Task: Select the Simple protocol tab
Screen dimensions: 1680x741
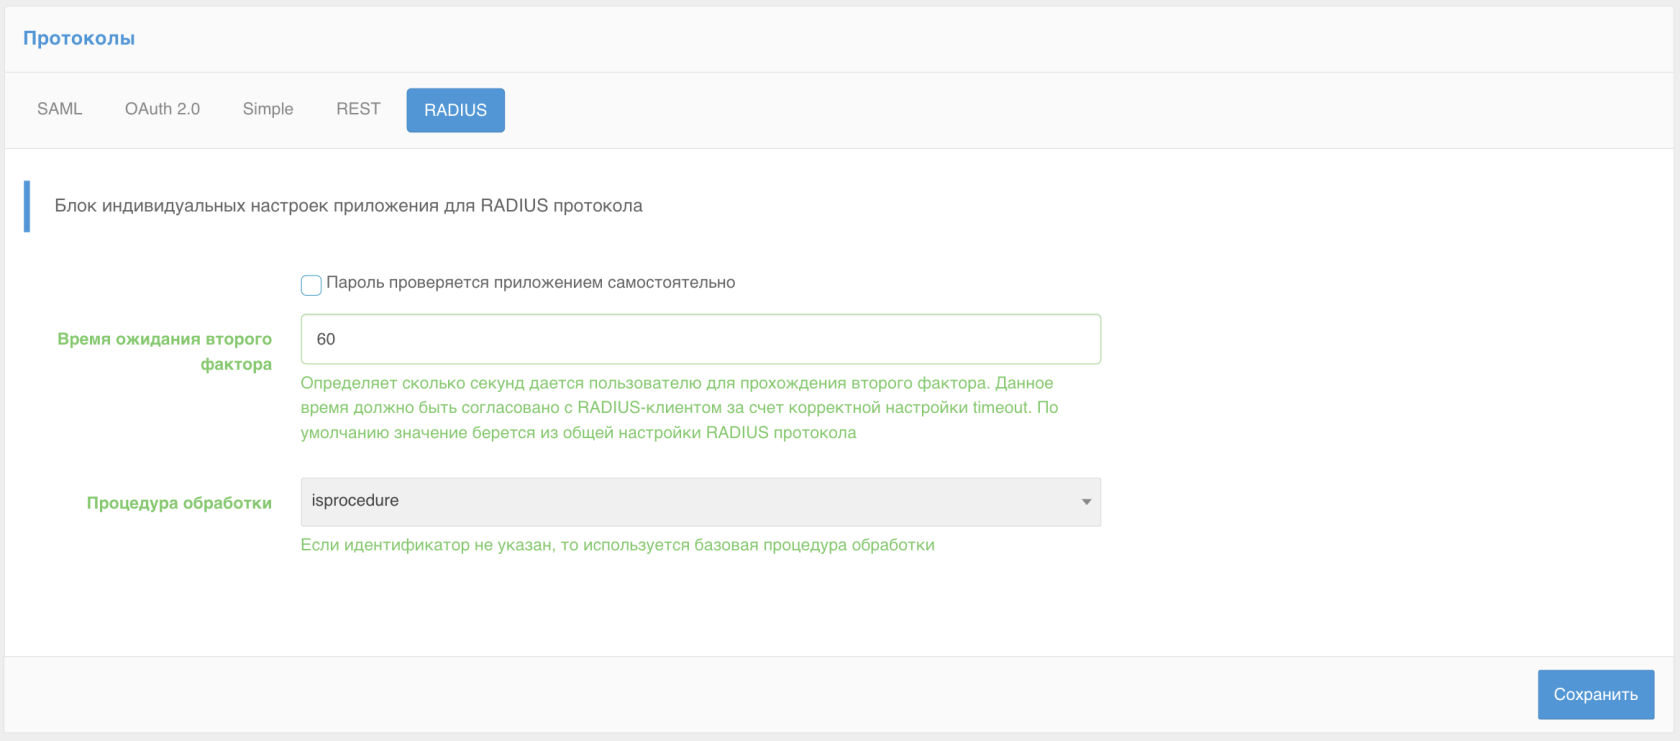Action: 268,109
